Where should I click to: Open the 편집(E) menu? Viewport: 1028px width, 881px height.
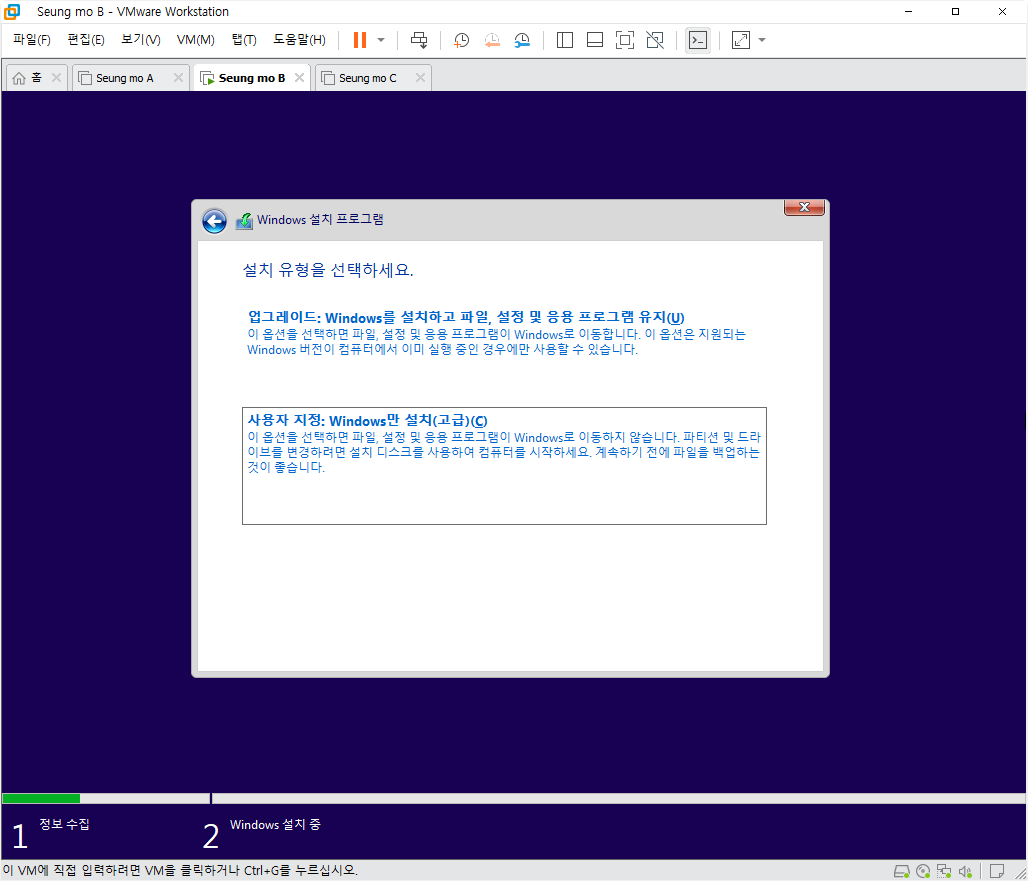(86, 40)
